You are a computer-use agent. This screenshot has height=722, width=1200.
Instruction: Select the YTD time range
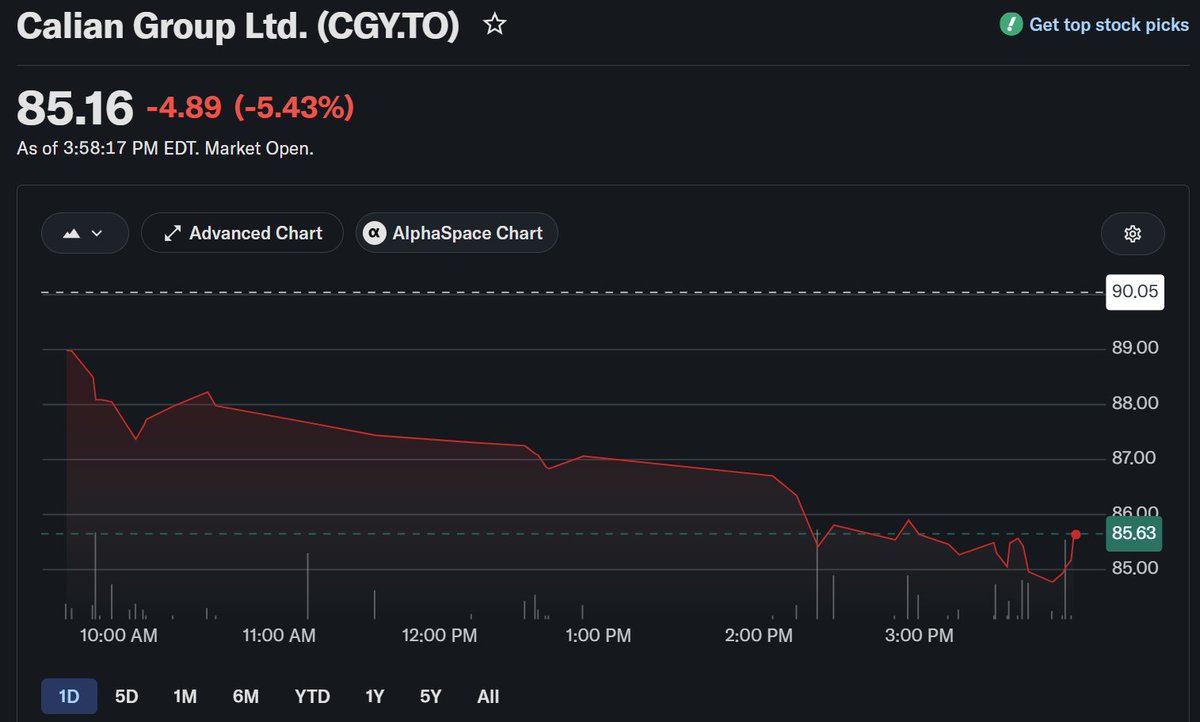tap(312, 697)
